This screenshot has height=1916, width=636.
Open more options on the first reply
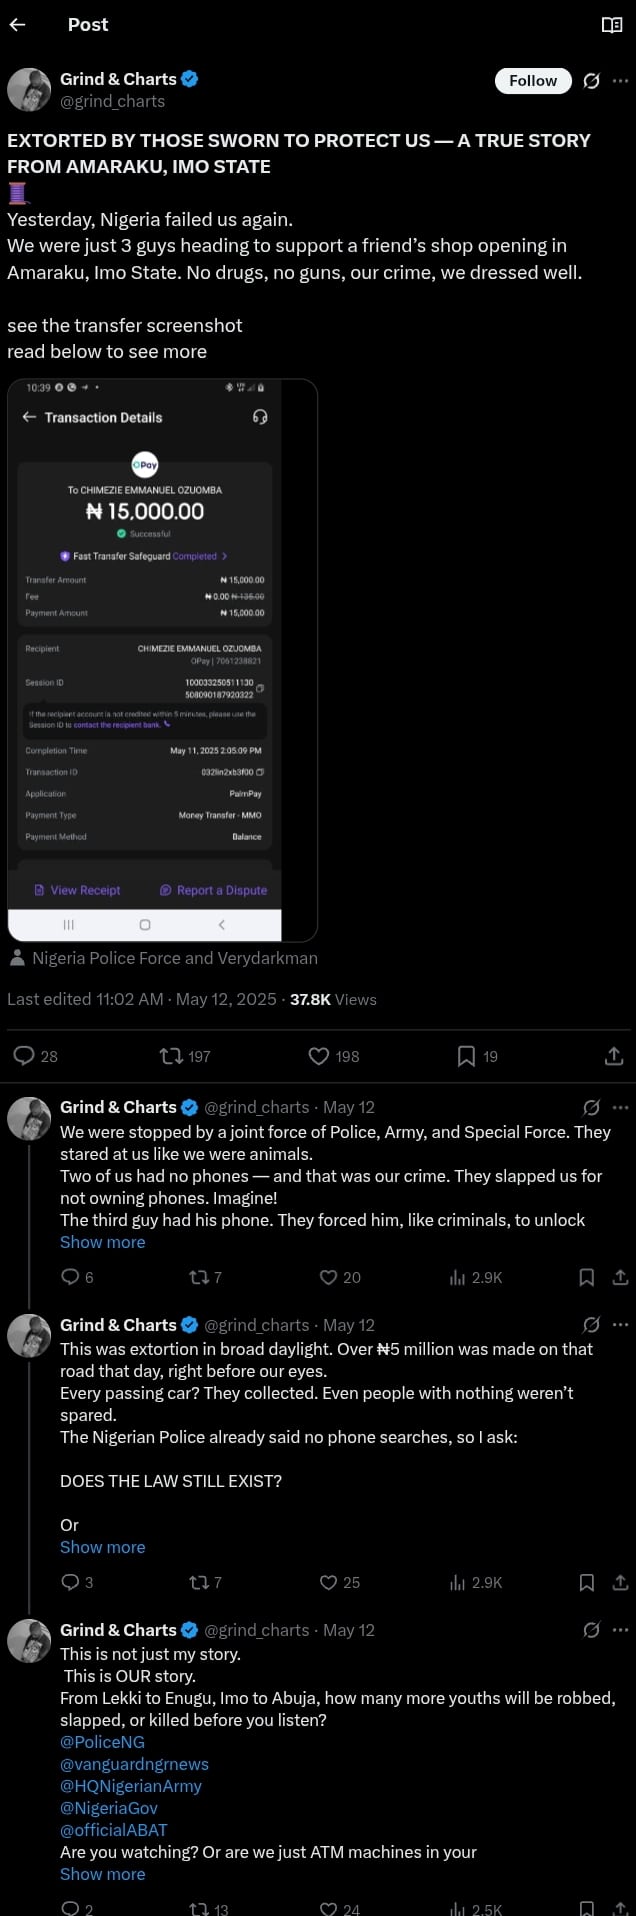tap(621, 1107)
